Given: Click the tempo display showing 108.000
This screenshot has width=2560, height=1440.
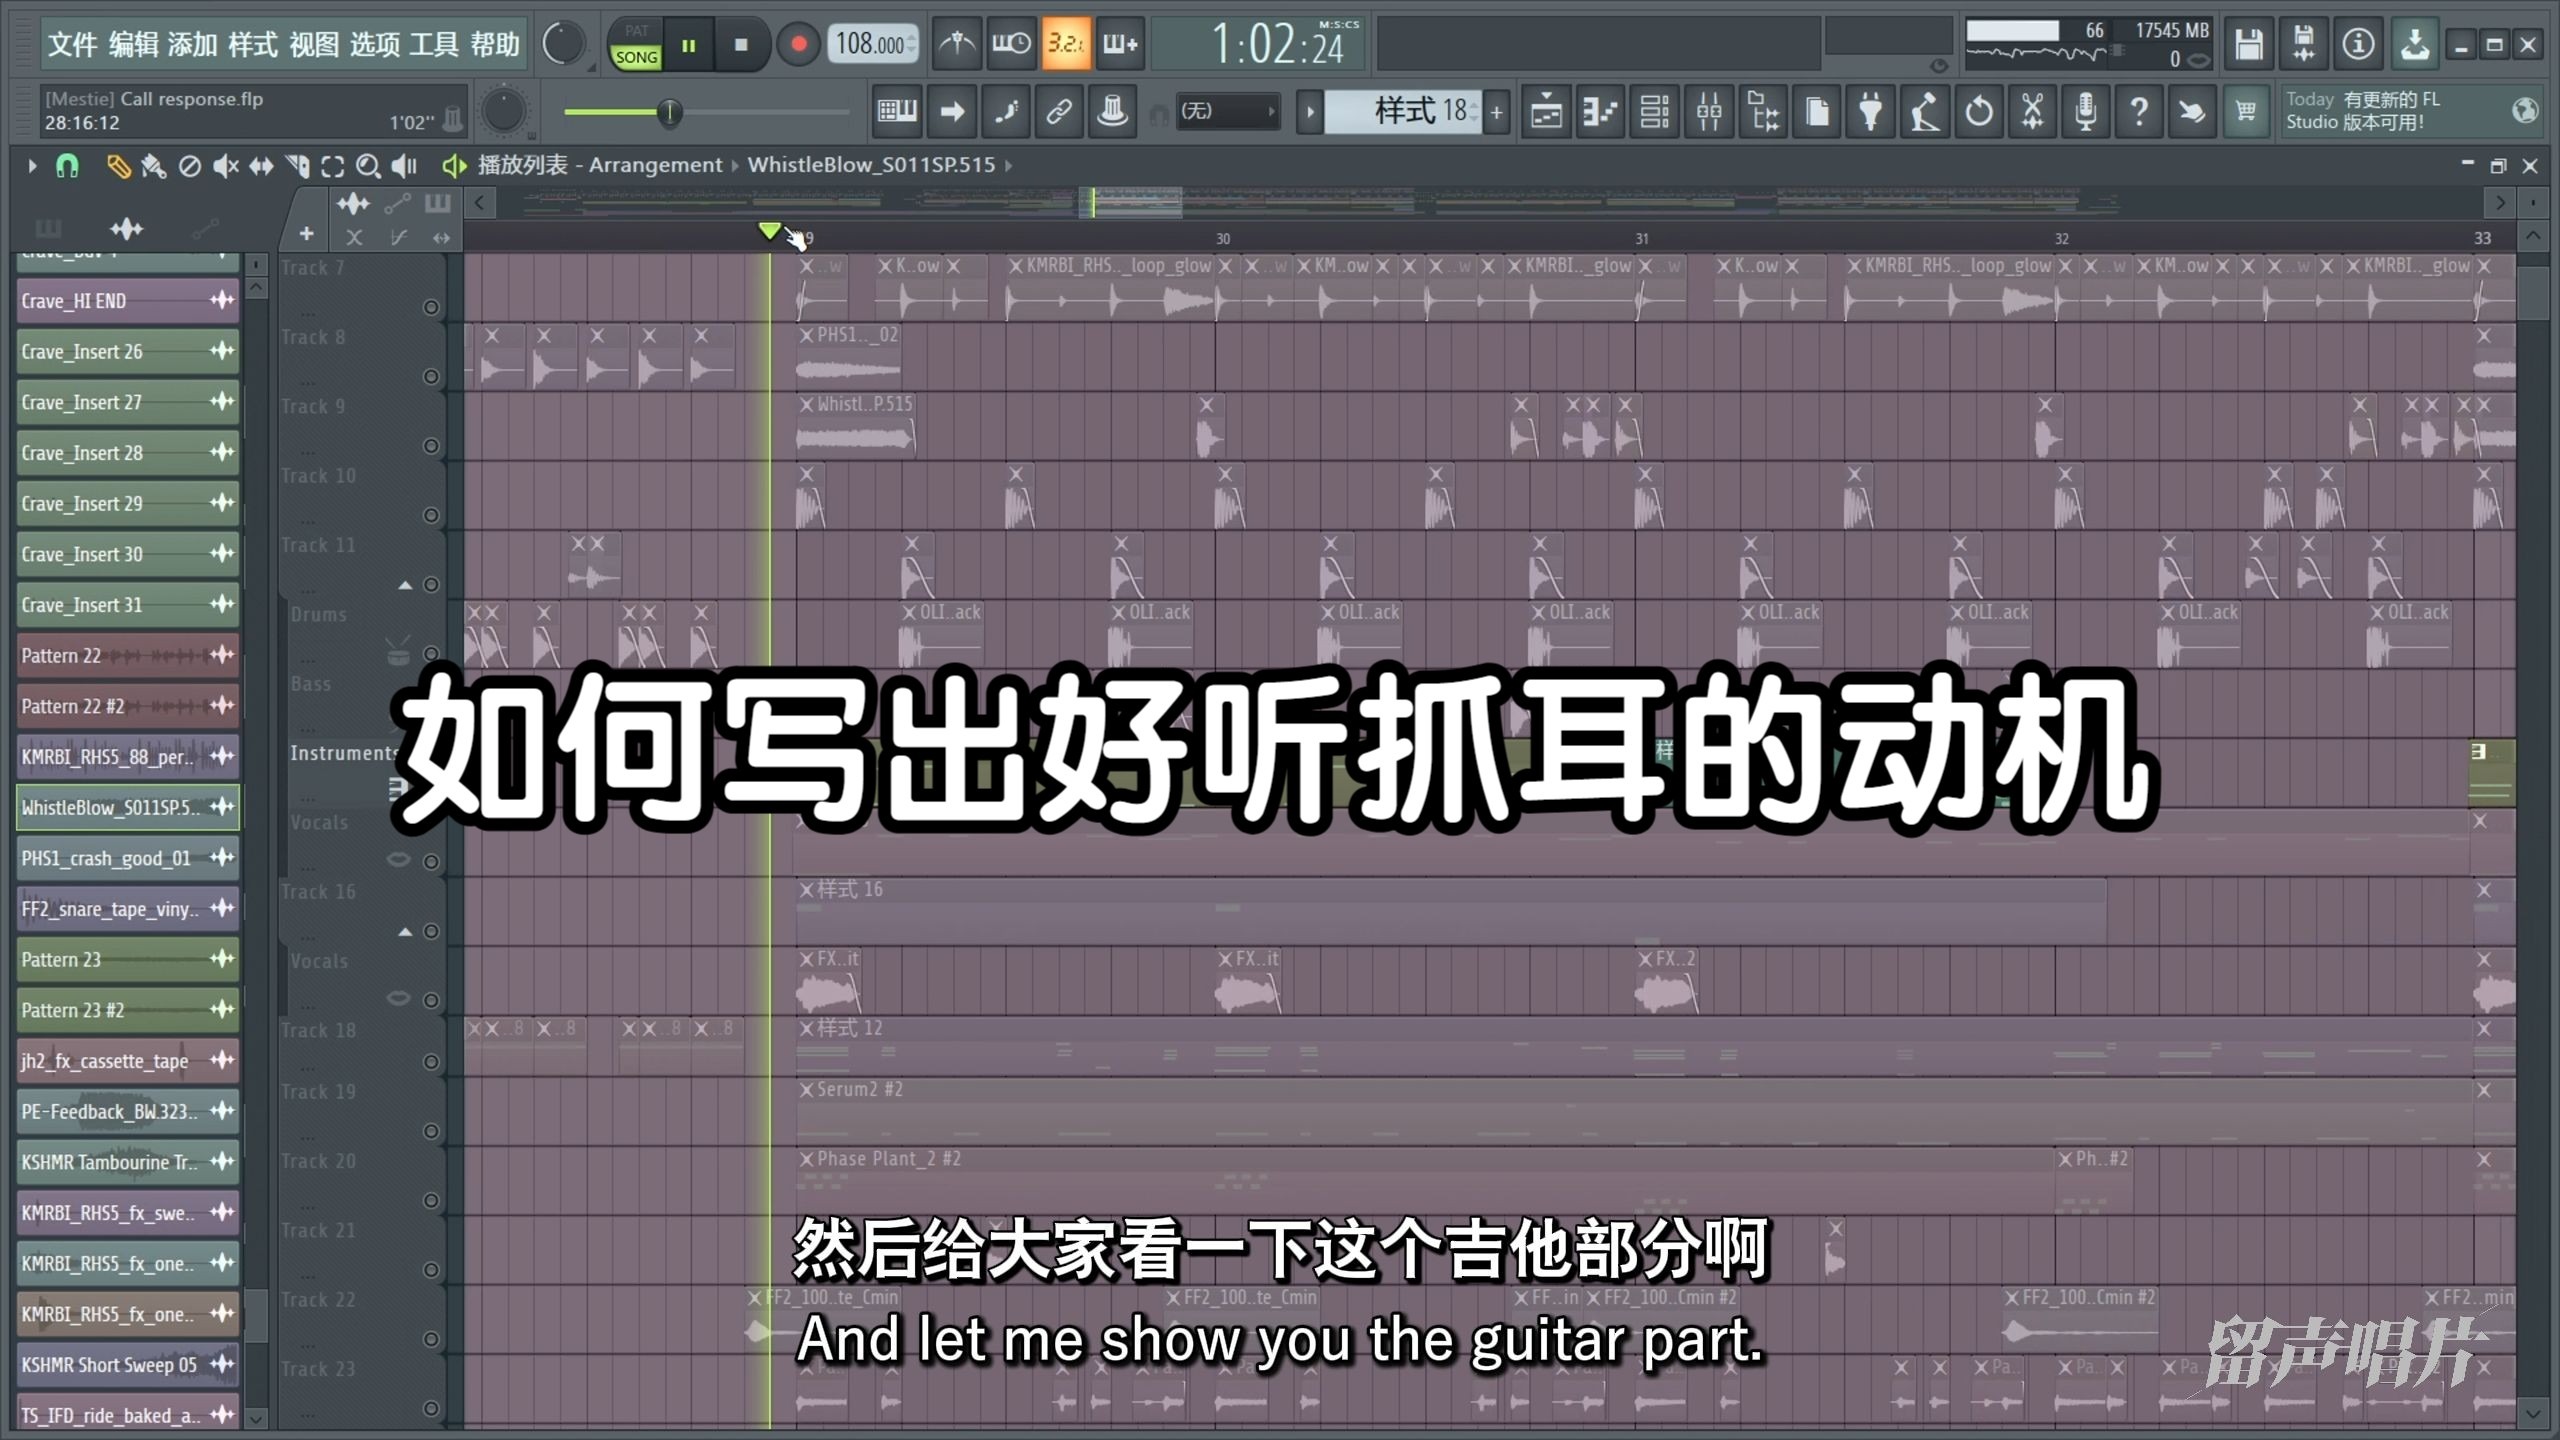Looking at the screenshot, I should click(866, 44).
